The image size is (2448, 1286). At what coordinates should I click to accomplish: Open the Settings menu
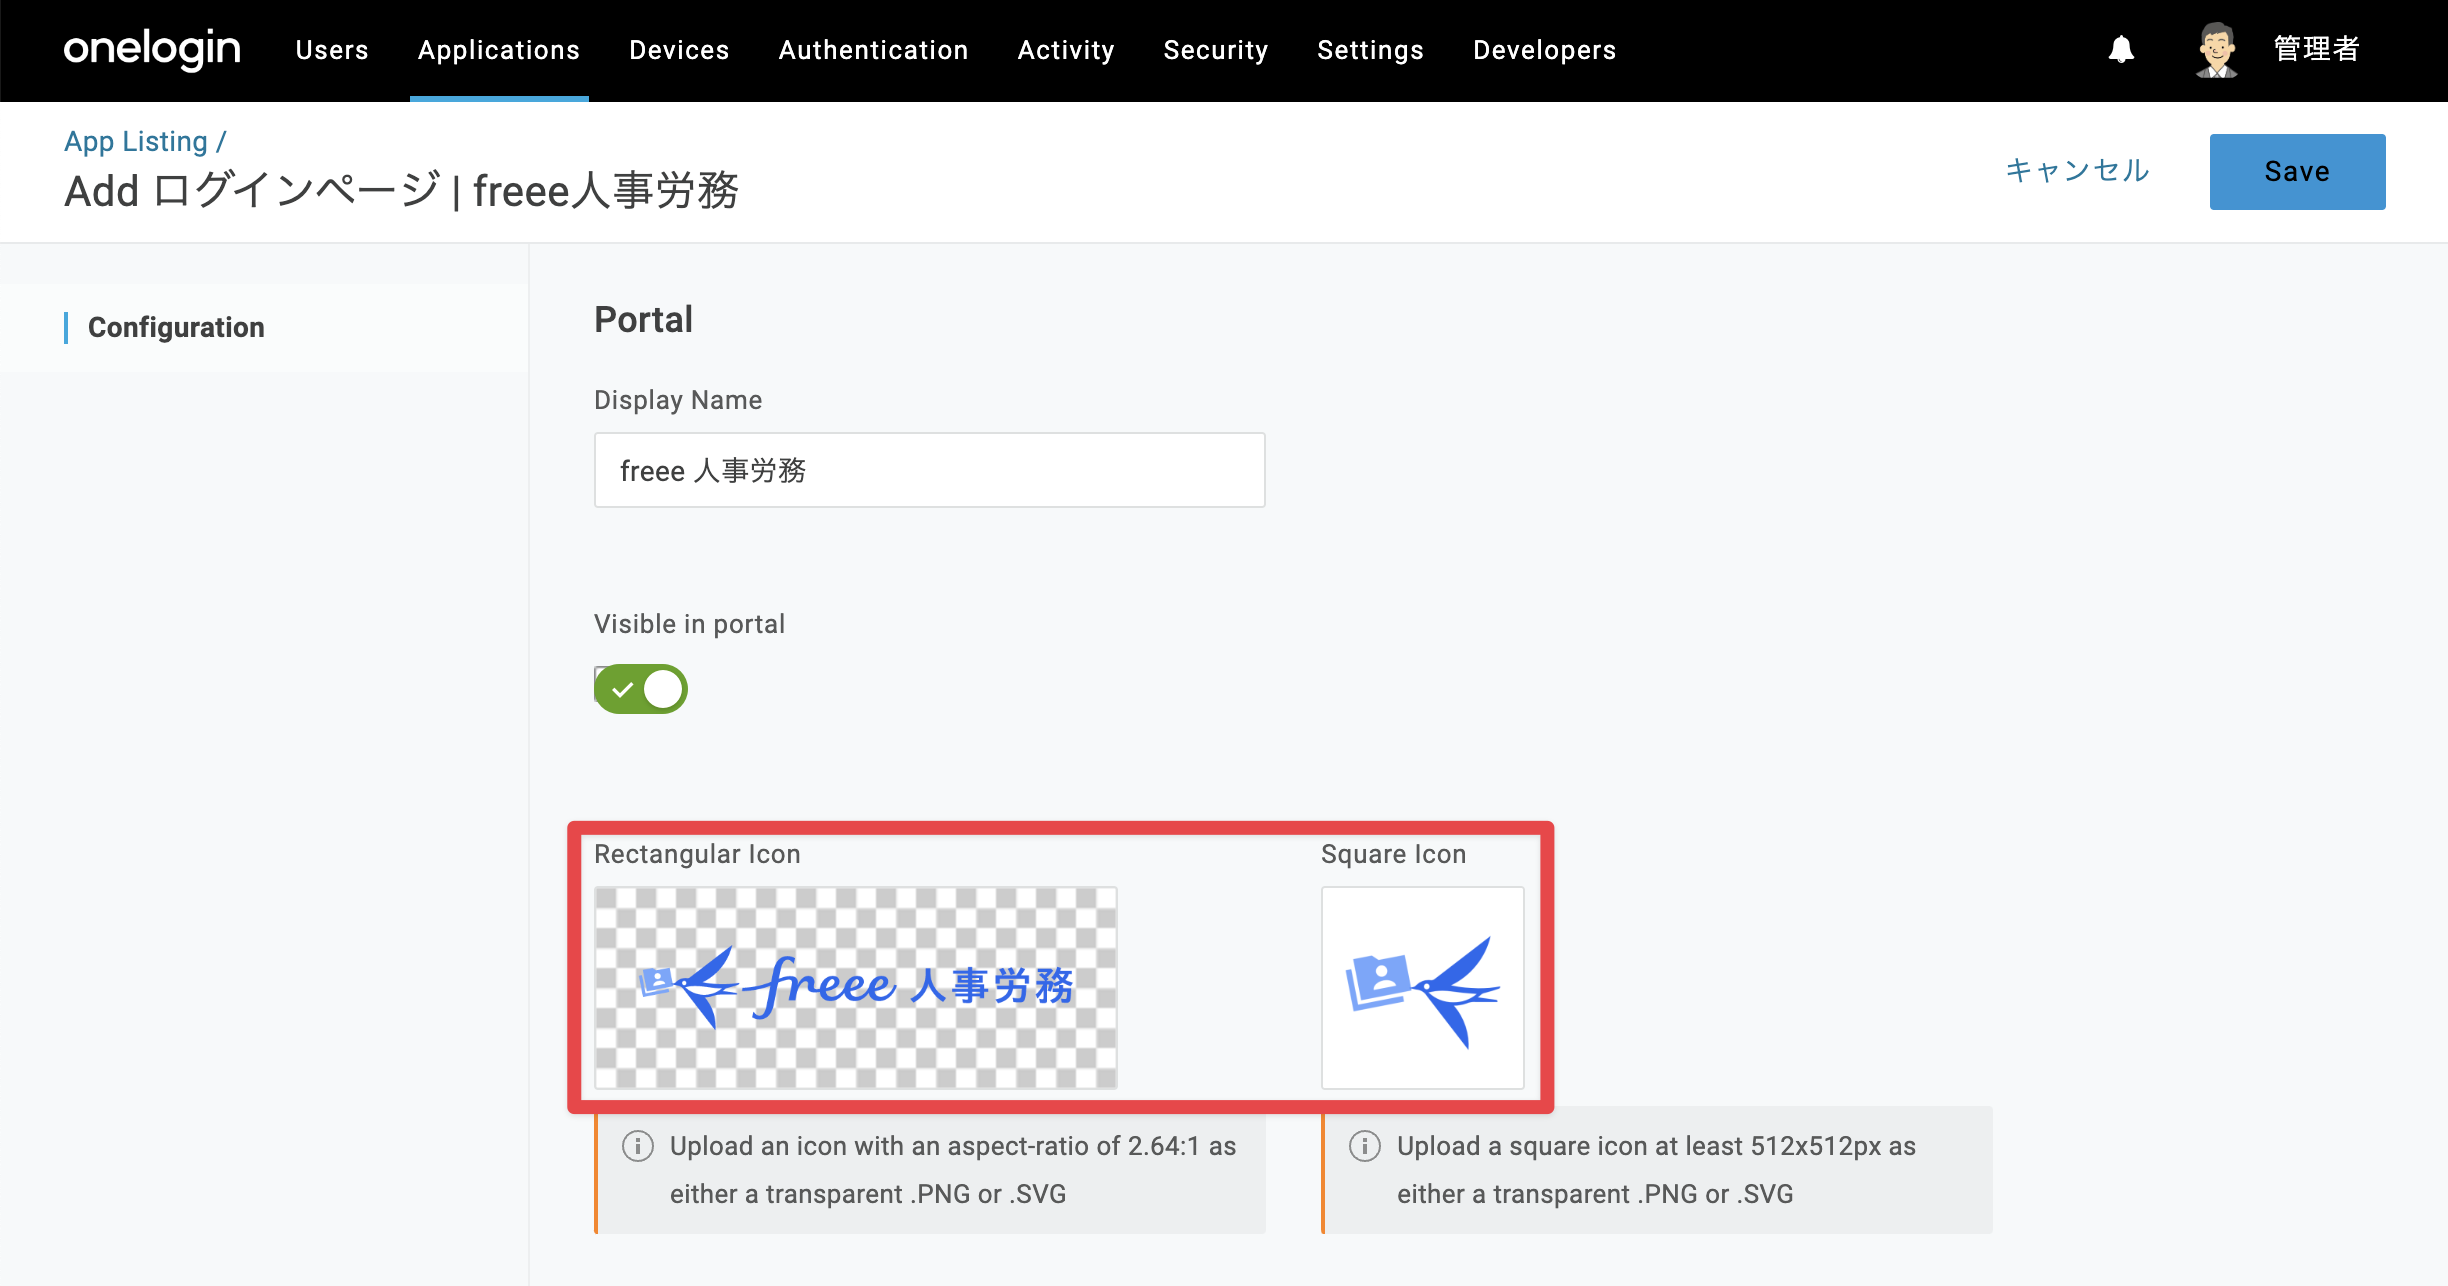click(x=1370, y=50)
